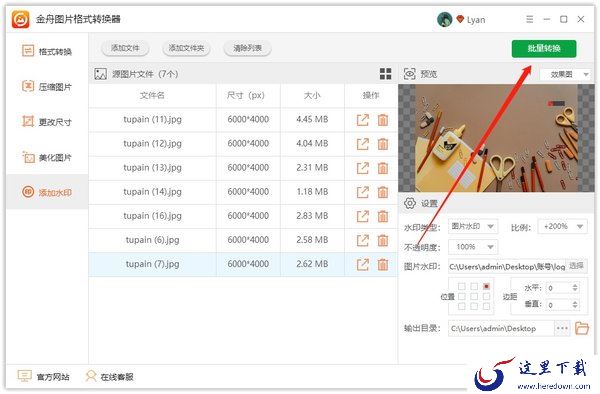This screenshot has width=600, height=394.
Task: Switch to 格式转换 in sidebar
Action: click(x=47, y=51)
